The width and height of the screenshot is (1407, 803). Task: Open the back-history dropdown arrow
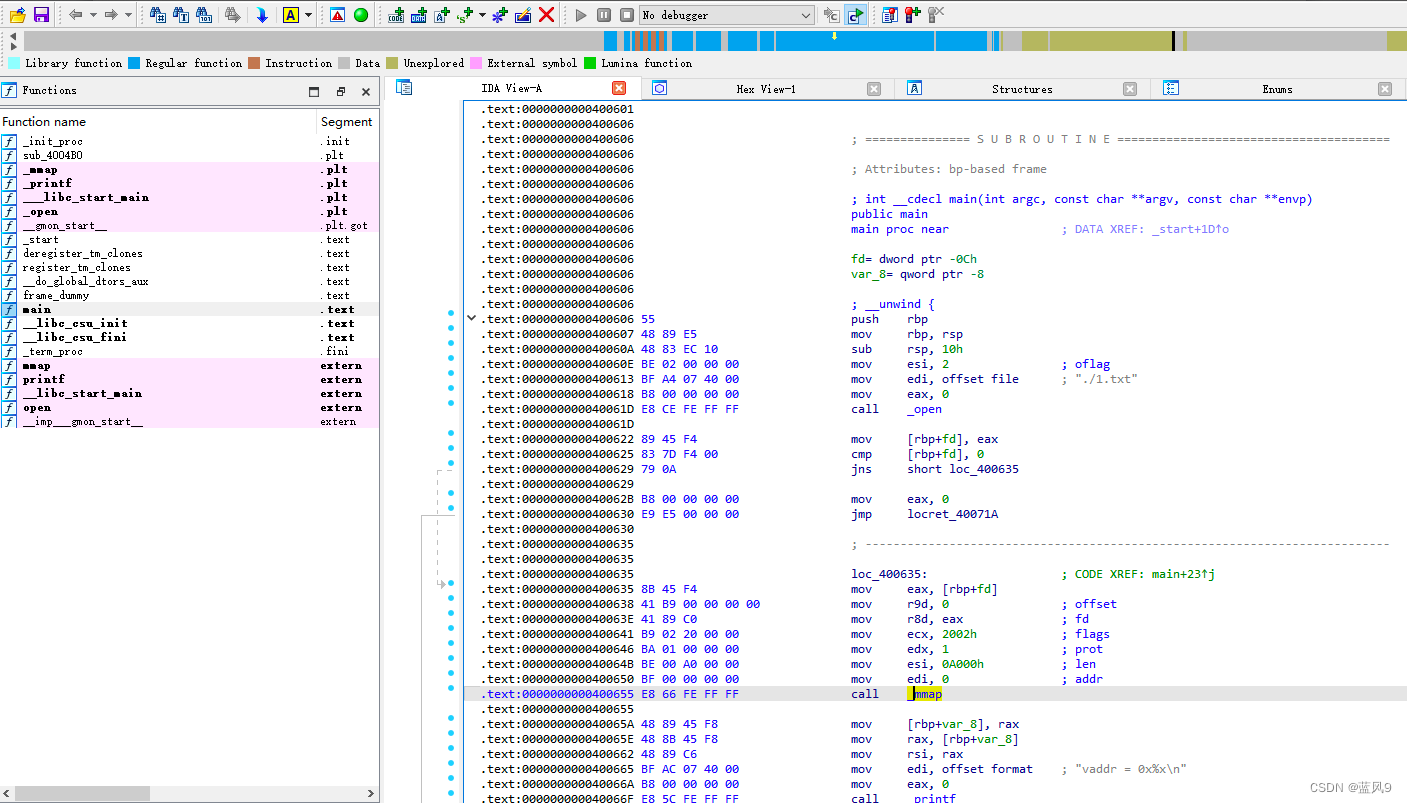click(93, 15)
